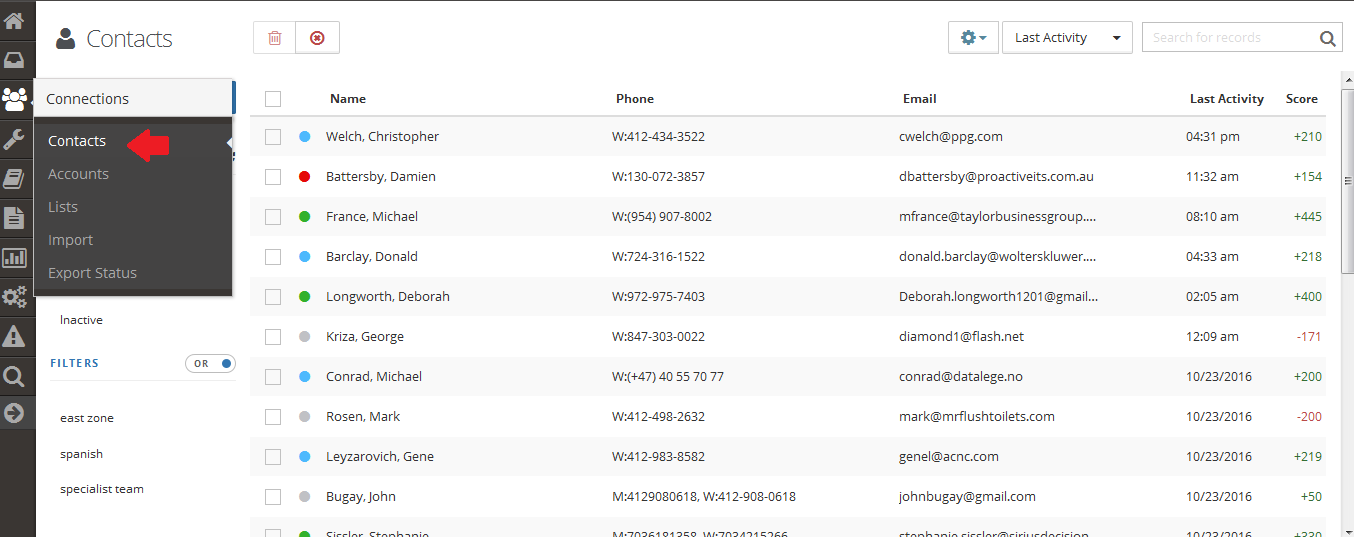Click the trash delete button

275,38
